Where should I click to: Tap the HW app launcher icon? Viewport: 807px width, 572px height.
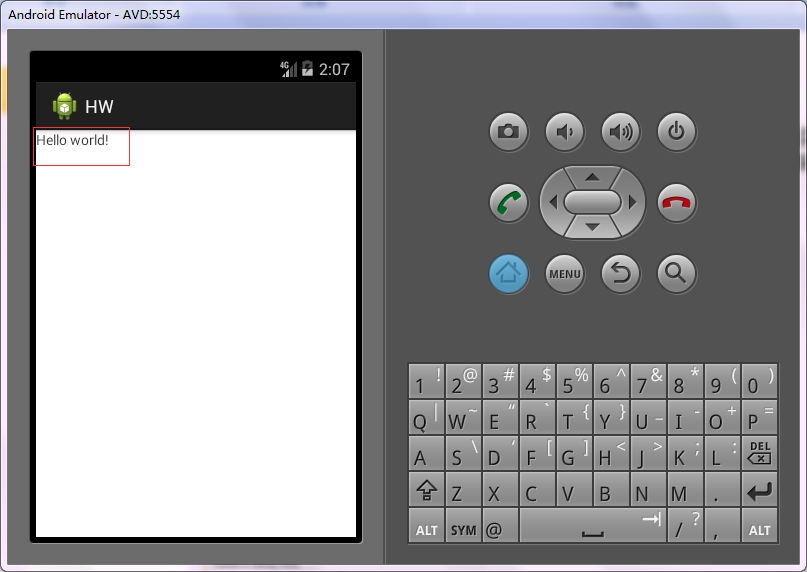(64, 107)
